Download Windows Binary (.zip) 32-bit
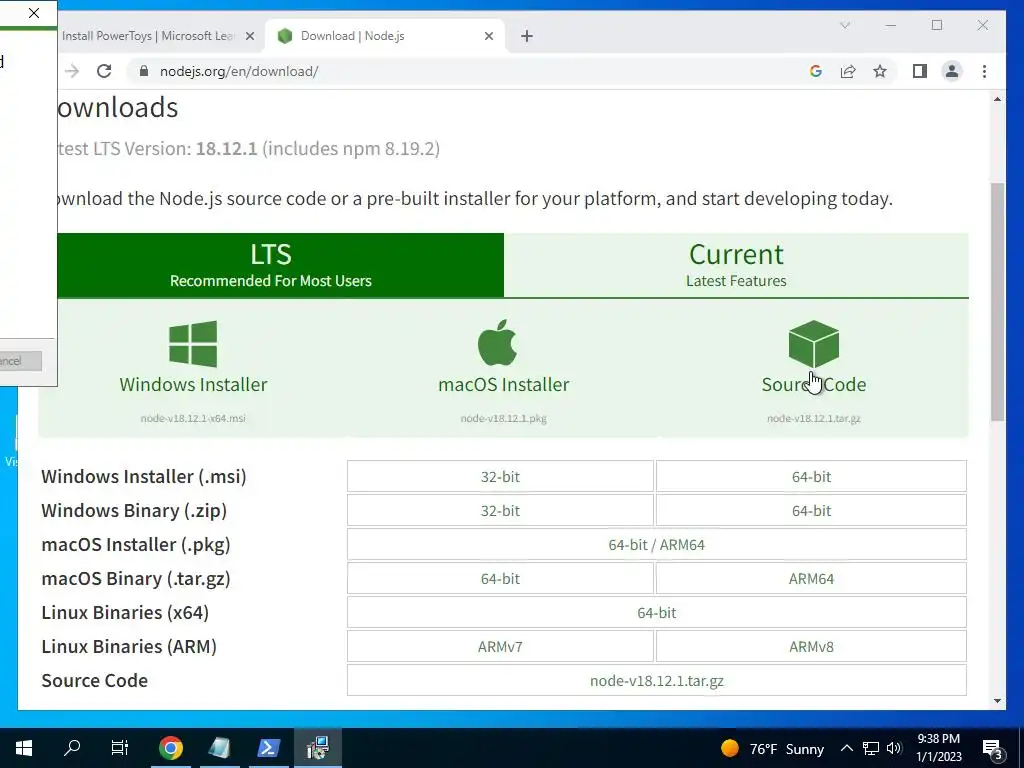The width and height of the screenshot is (1024, 768). pyautogui.click(x=500, y=510)
